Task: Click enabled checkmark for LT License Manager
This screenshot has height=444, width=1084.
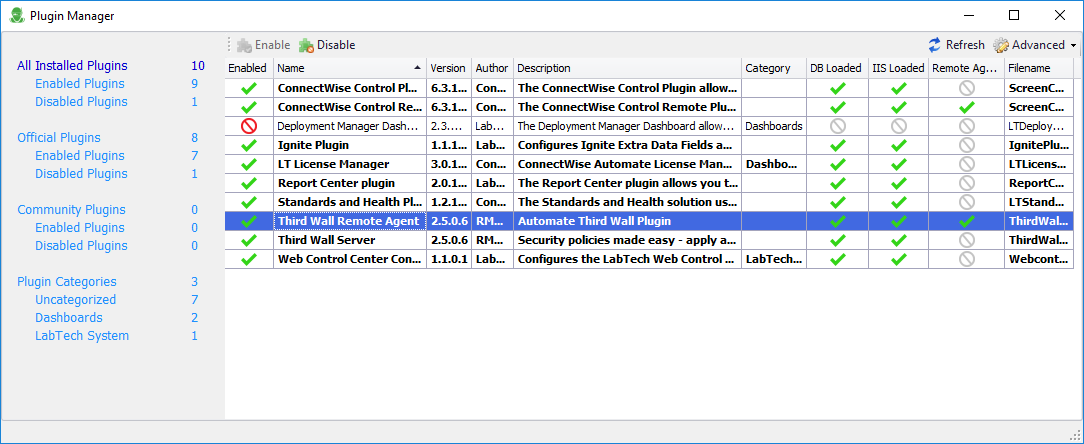Action: [x=249, y=164]
